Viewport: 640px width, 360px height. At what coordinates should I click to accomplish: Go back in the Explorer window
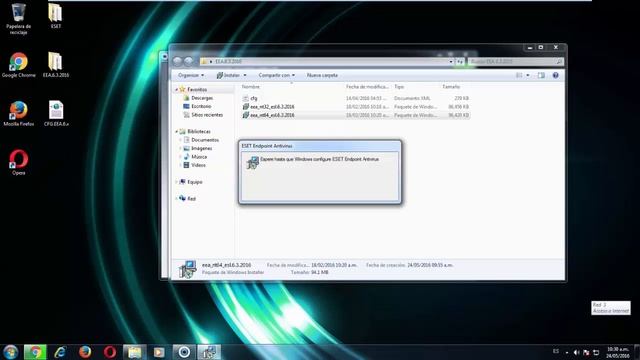coord(177,61)
